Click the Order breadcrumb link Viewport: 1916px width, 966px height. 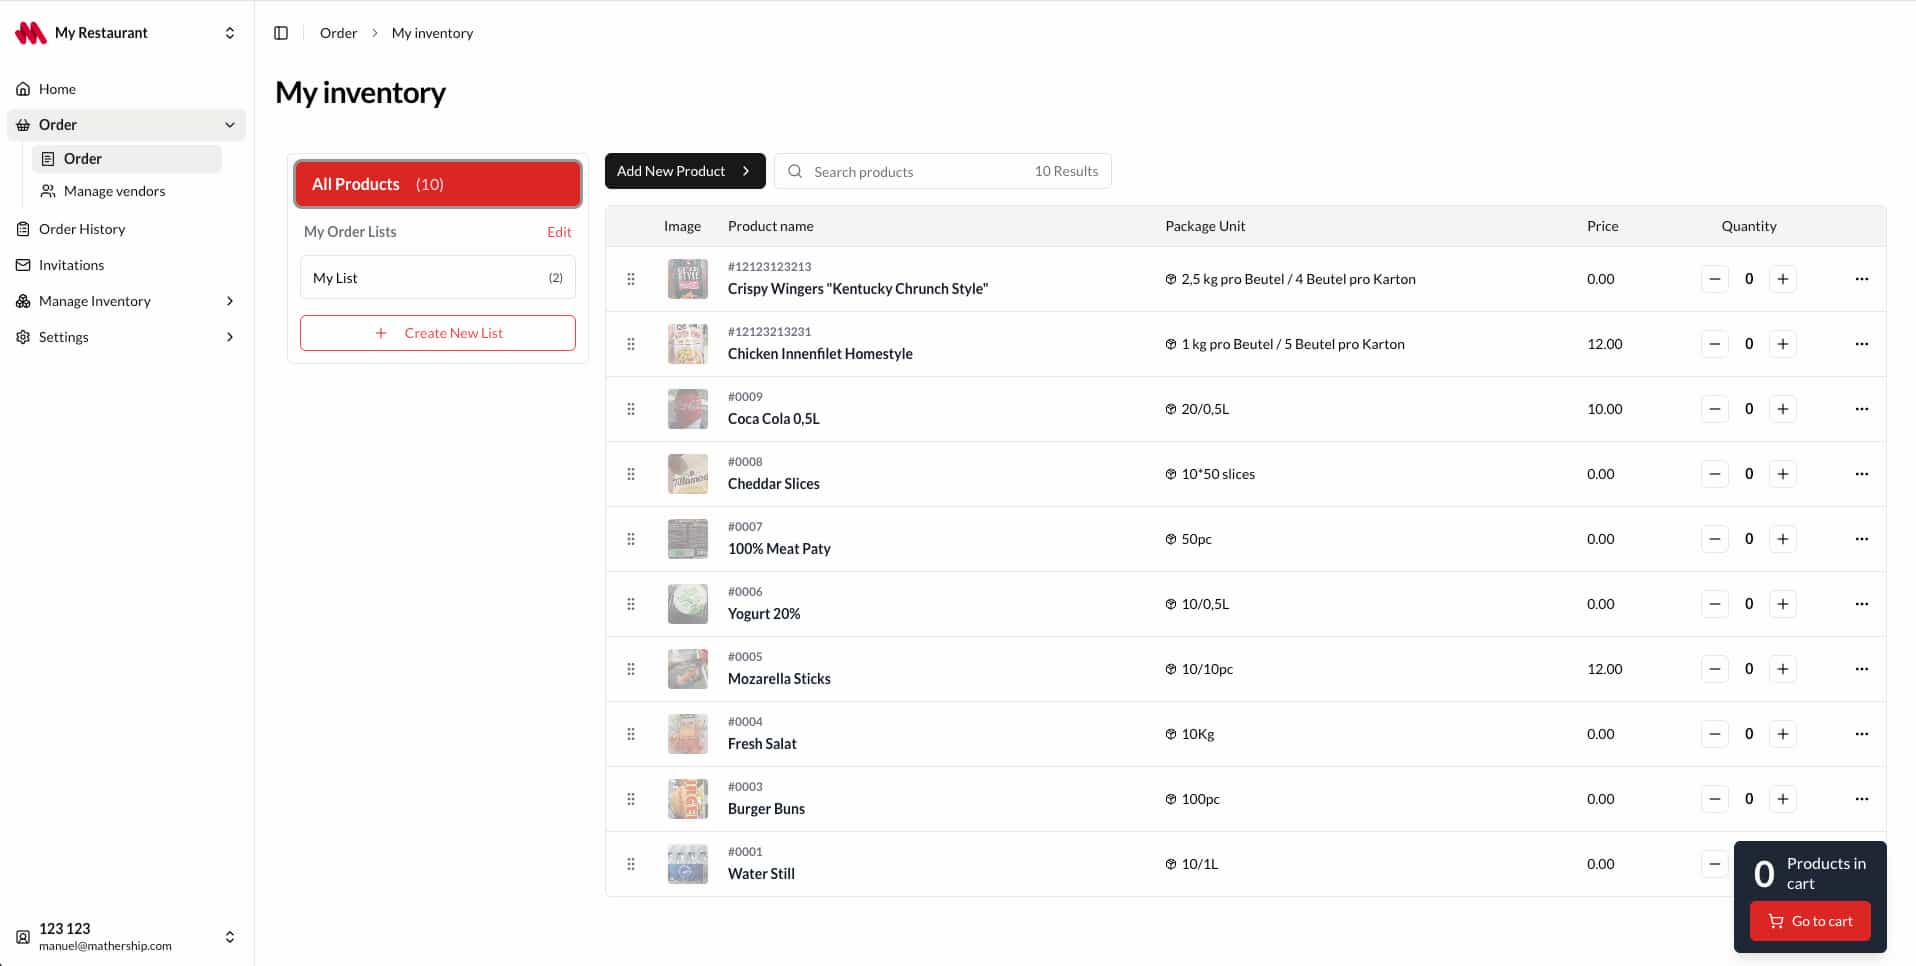[338, 33]
